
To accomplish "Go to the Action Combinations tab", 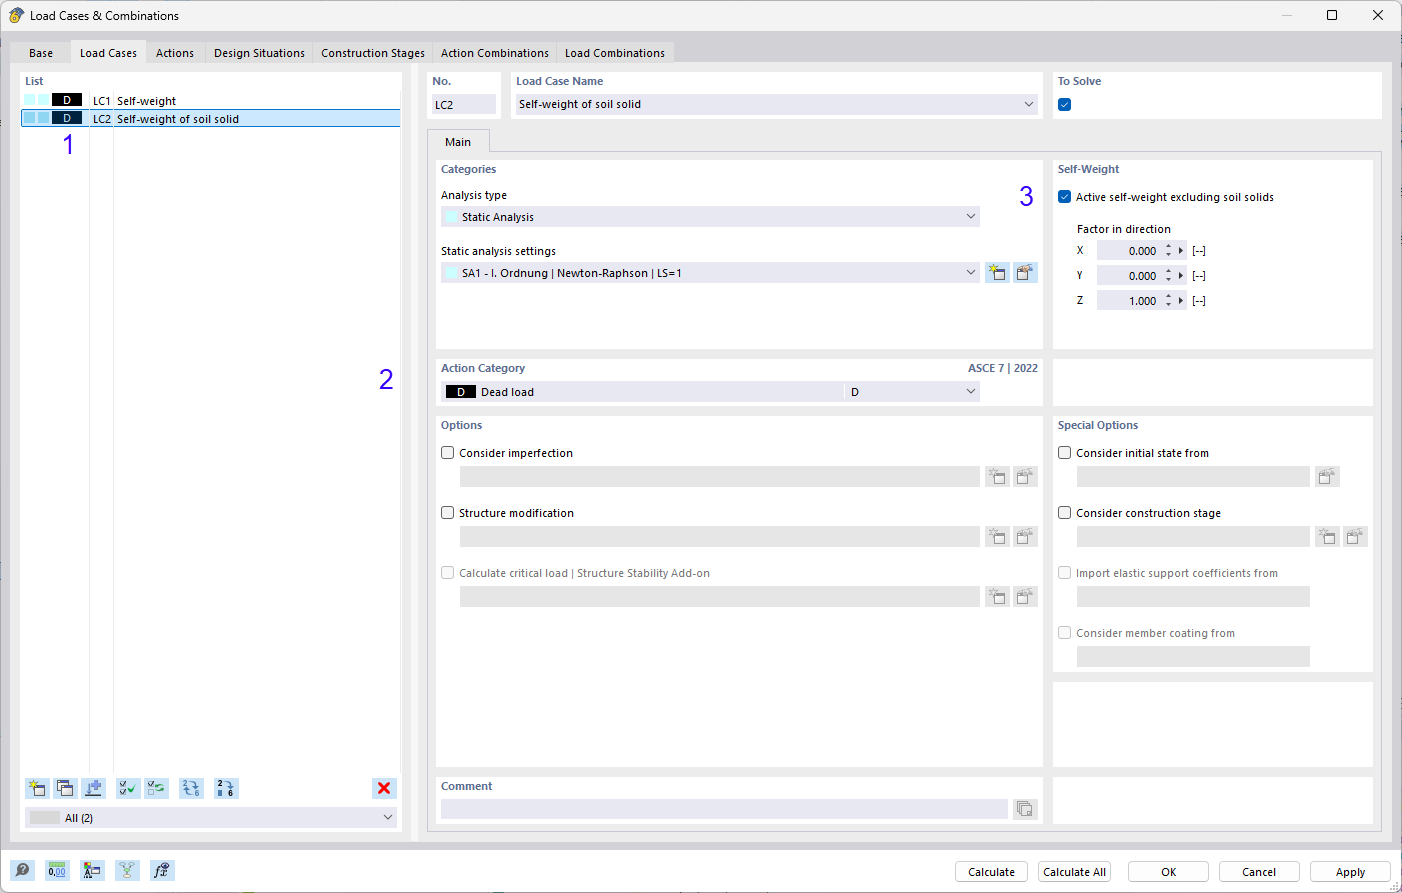I will pos(495,53).
